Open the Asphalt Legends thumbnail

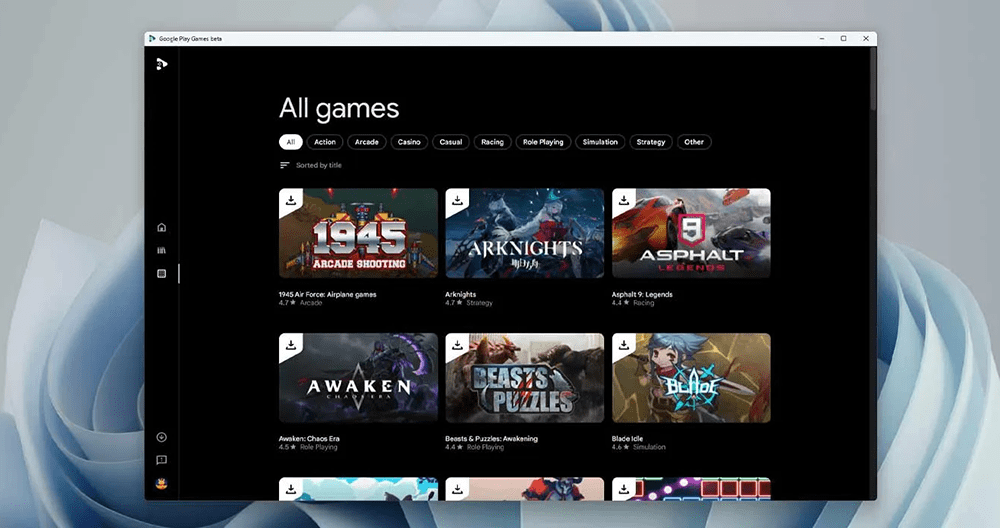click(691, 233)
